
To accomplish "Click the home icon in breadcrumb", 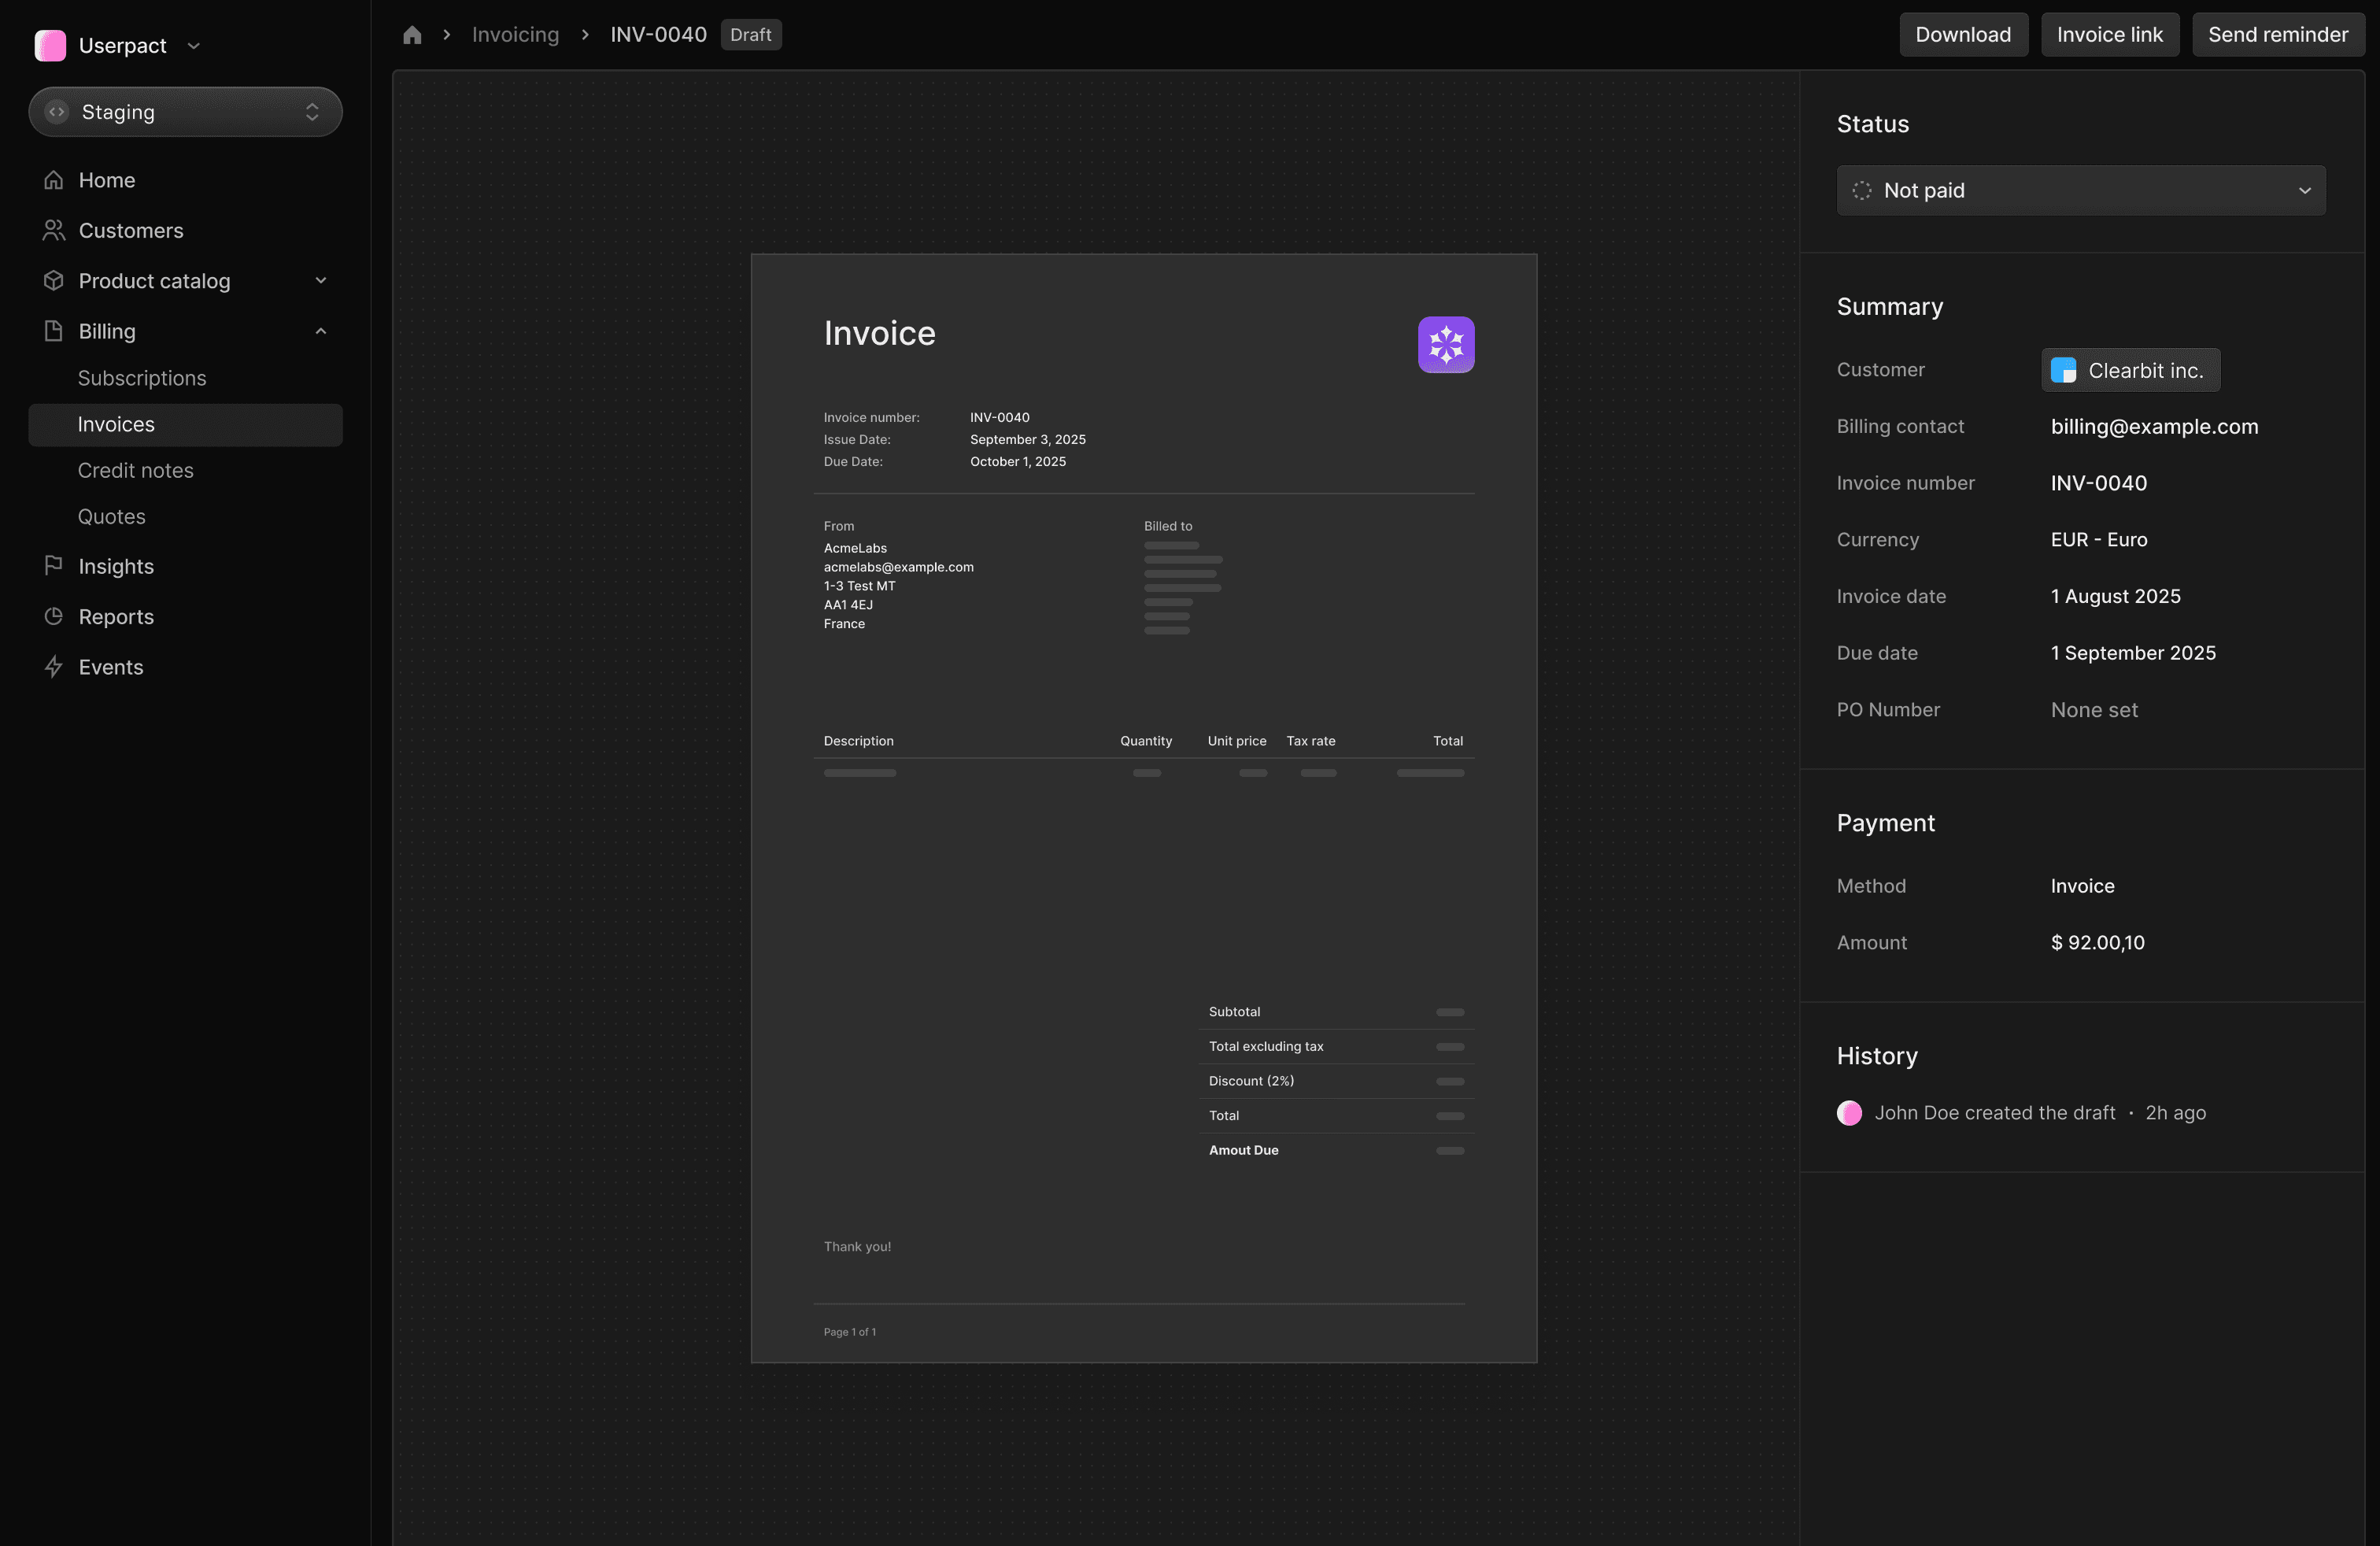I will point(412,35).
